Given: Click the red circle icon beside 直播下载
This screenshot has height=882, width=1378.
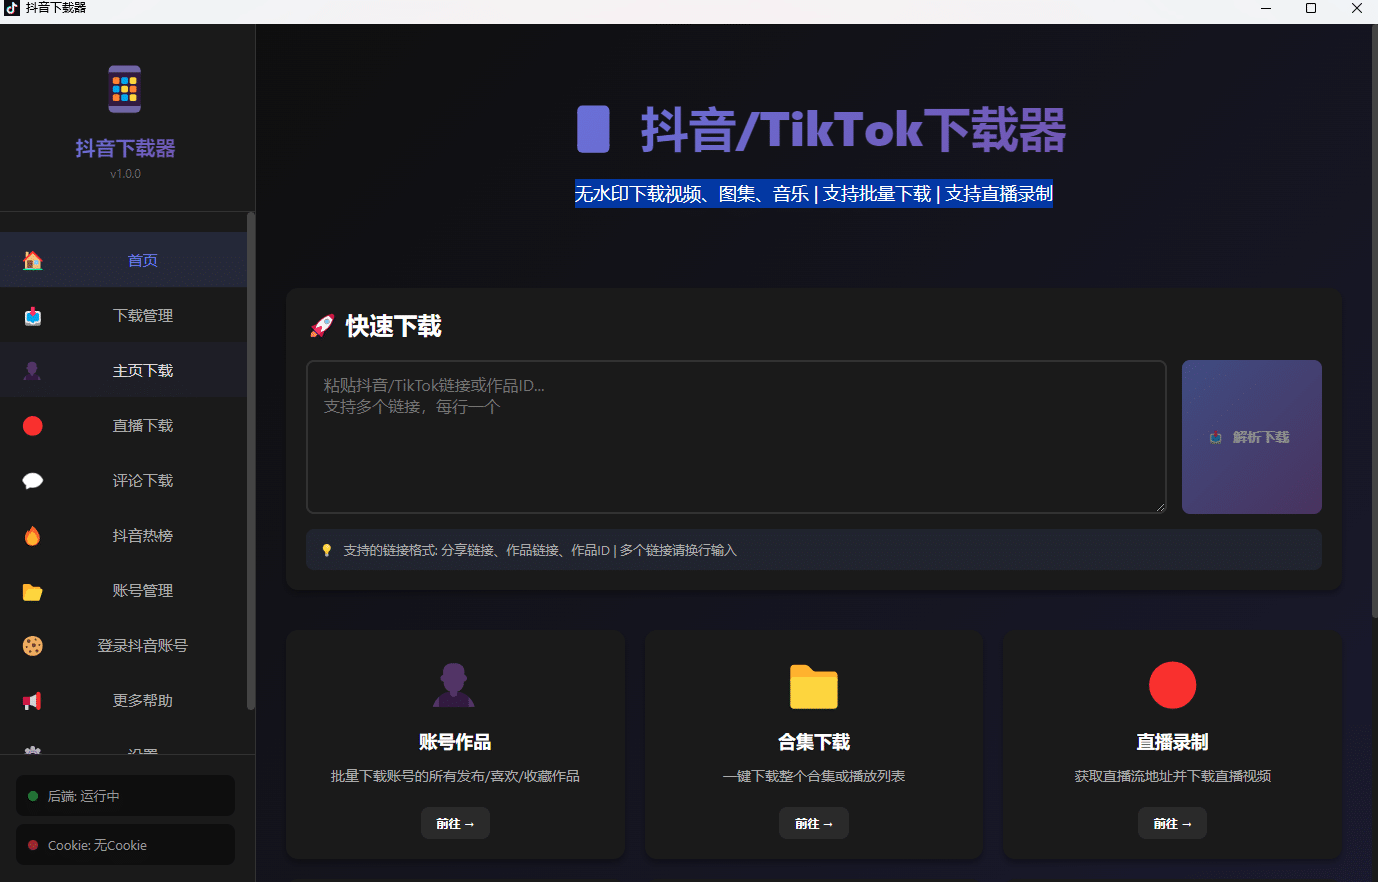Looking at the screenshot, I should (32, 425).
